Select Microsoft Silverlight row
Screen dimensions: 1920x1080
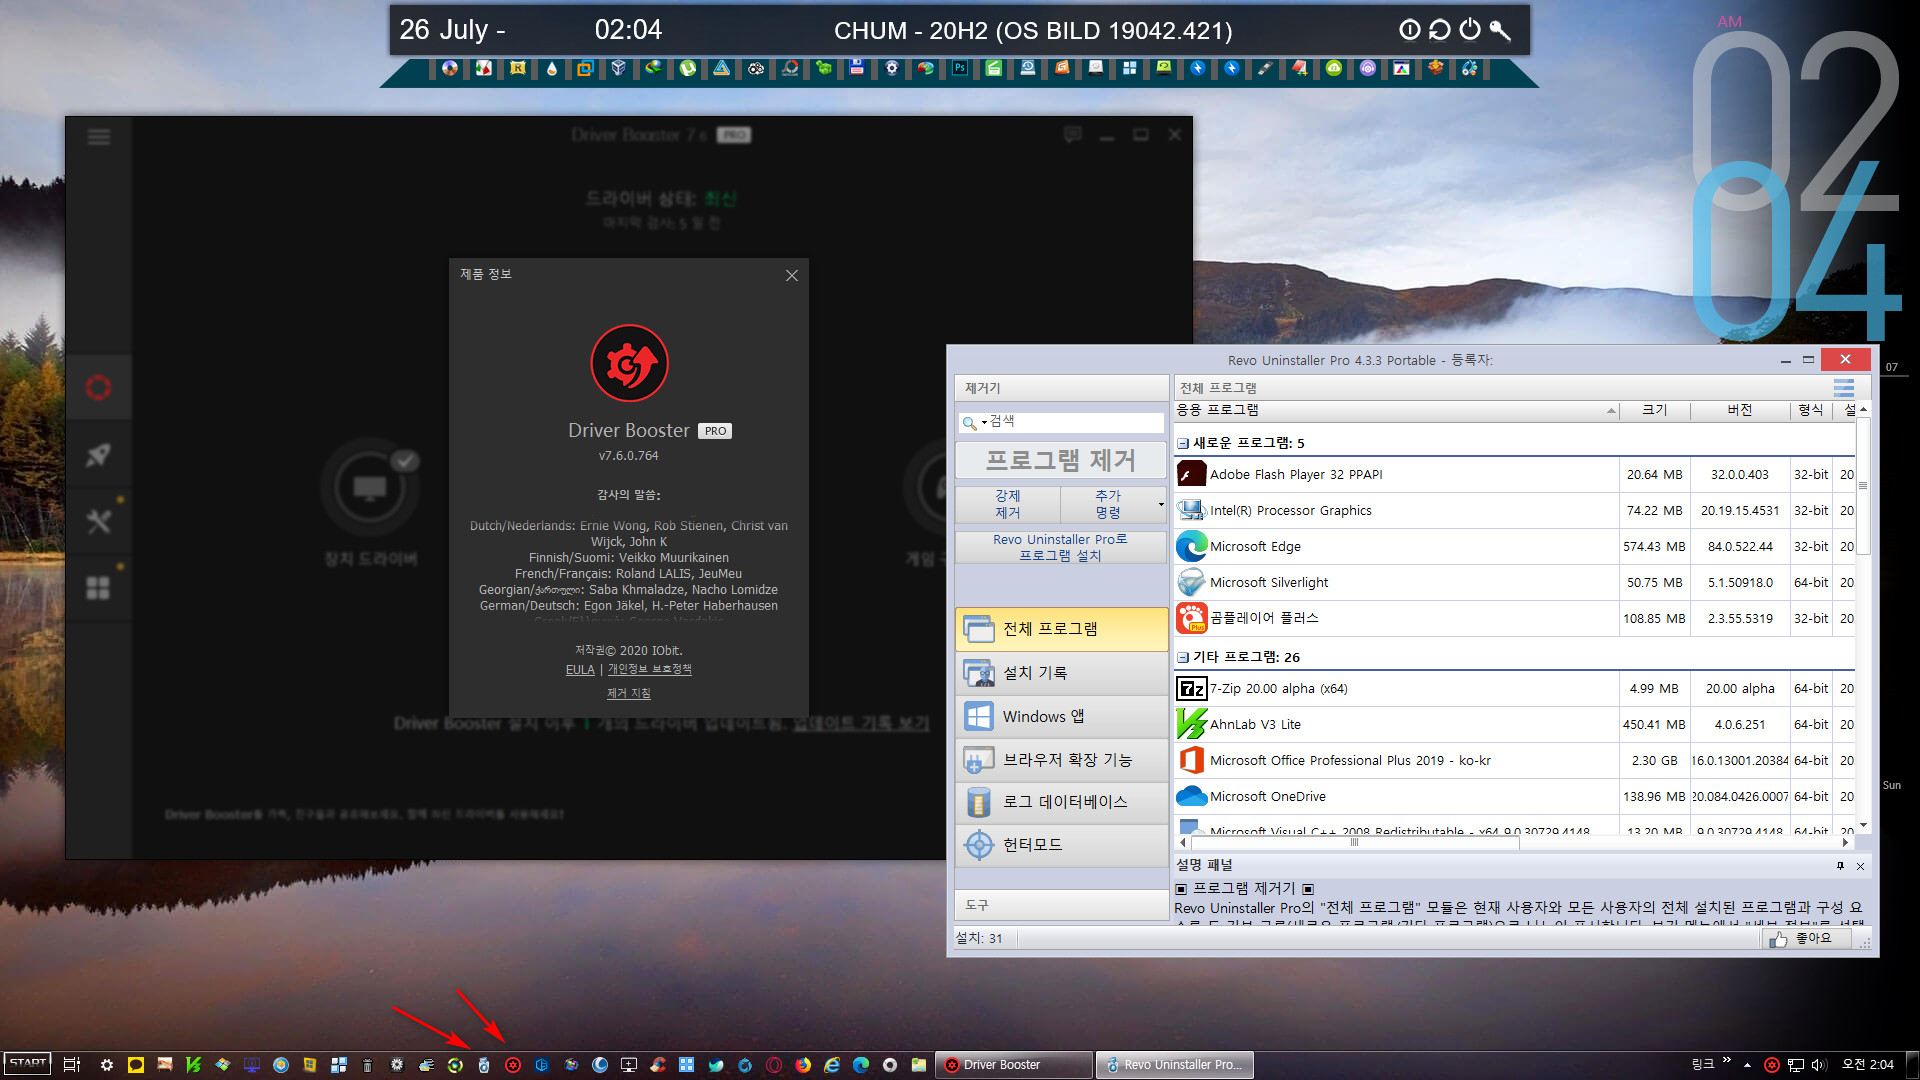1515,583
